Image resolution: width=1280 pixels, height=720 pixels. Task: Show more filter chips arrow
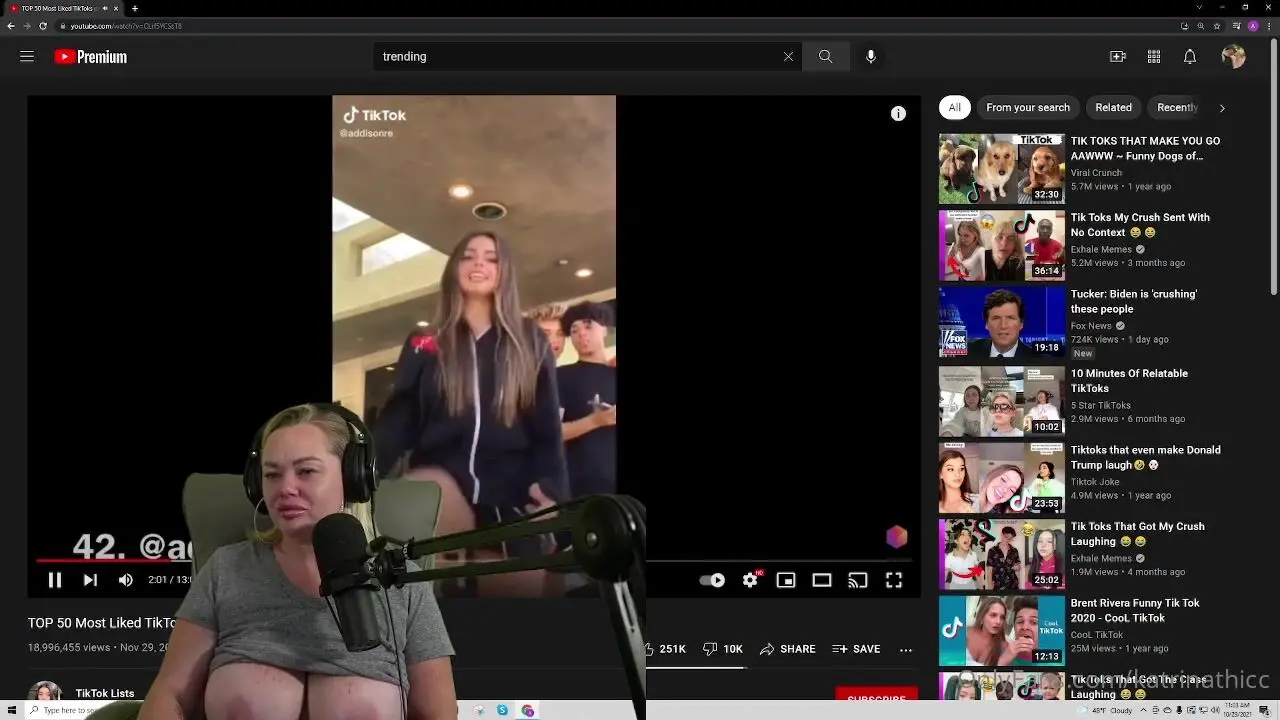point(1222,108)
